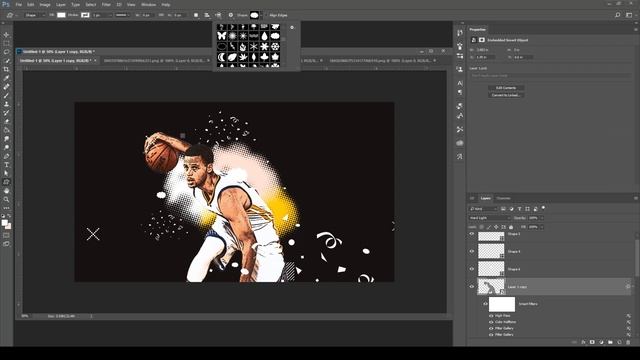Image resolution: width=640 pixels, height=360 pixels.
Task: Open path alignment options
Action: (207, 15)
